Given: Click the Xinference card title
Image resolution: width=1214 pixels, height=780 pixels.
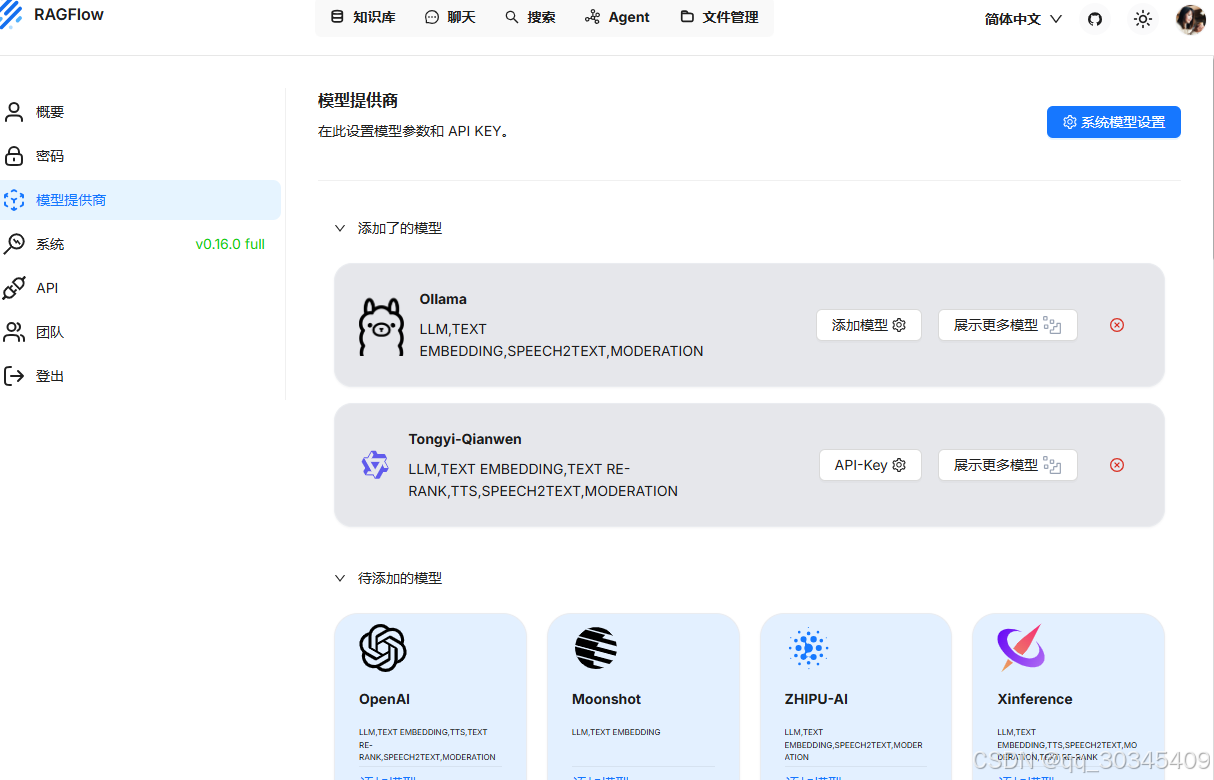Looking at the screenshot, I should pos(1035,699).
